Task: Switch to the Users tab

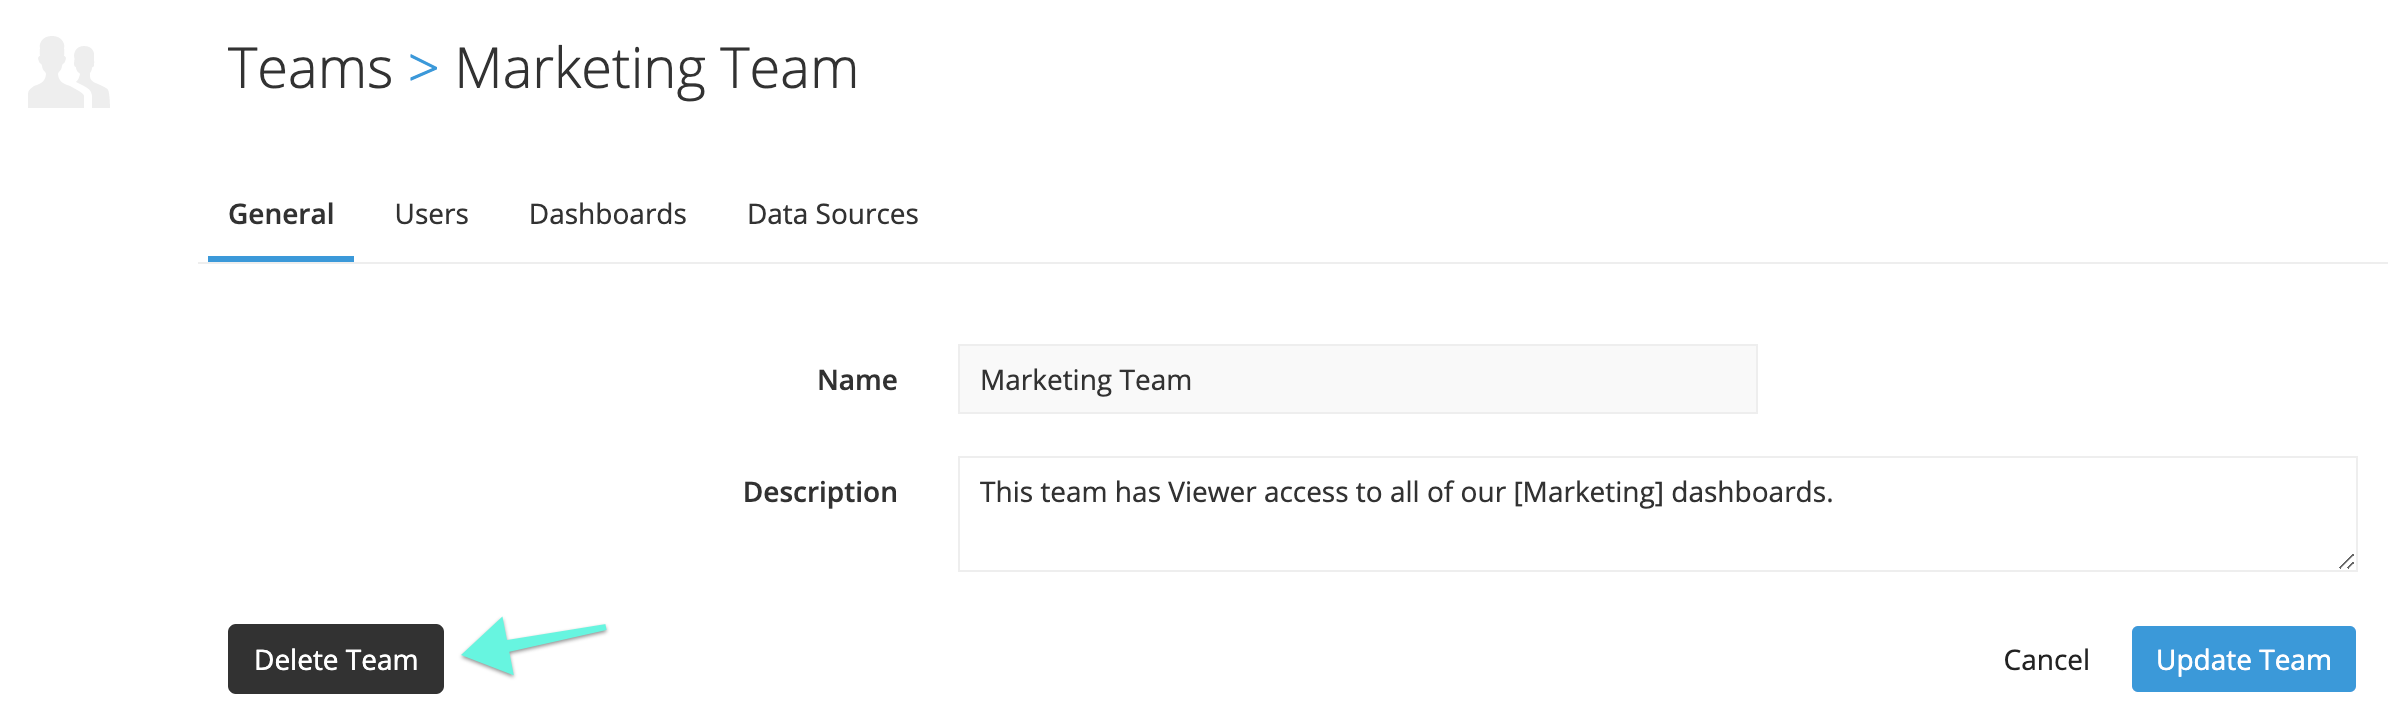Action: coord(431,214)
